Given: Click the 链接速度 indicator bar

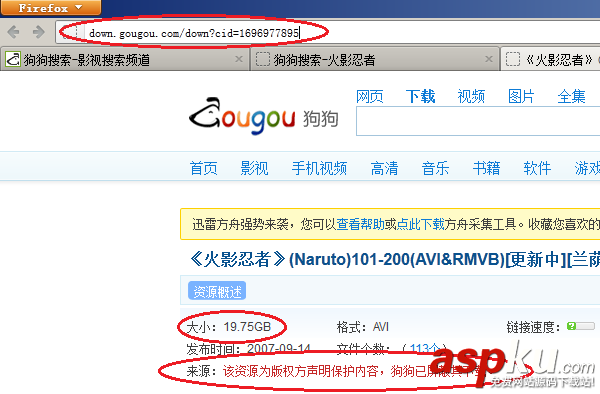Looking at the screenshot, I should tap(581, 326).
